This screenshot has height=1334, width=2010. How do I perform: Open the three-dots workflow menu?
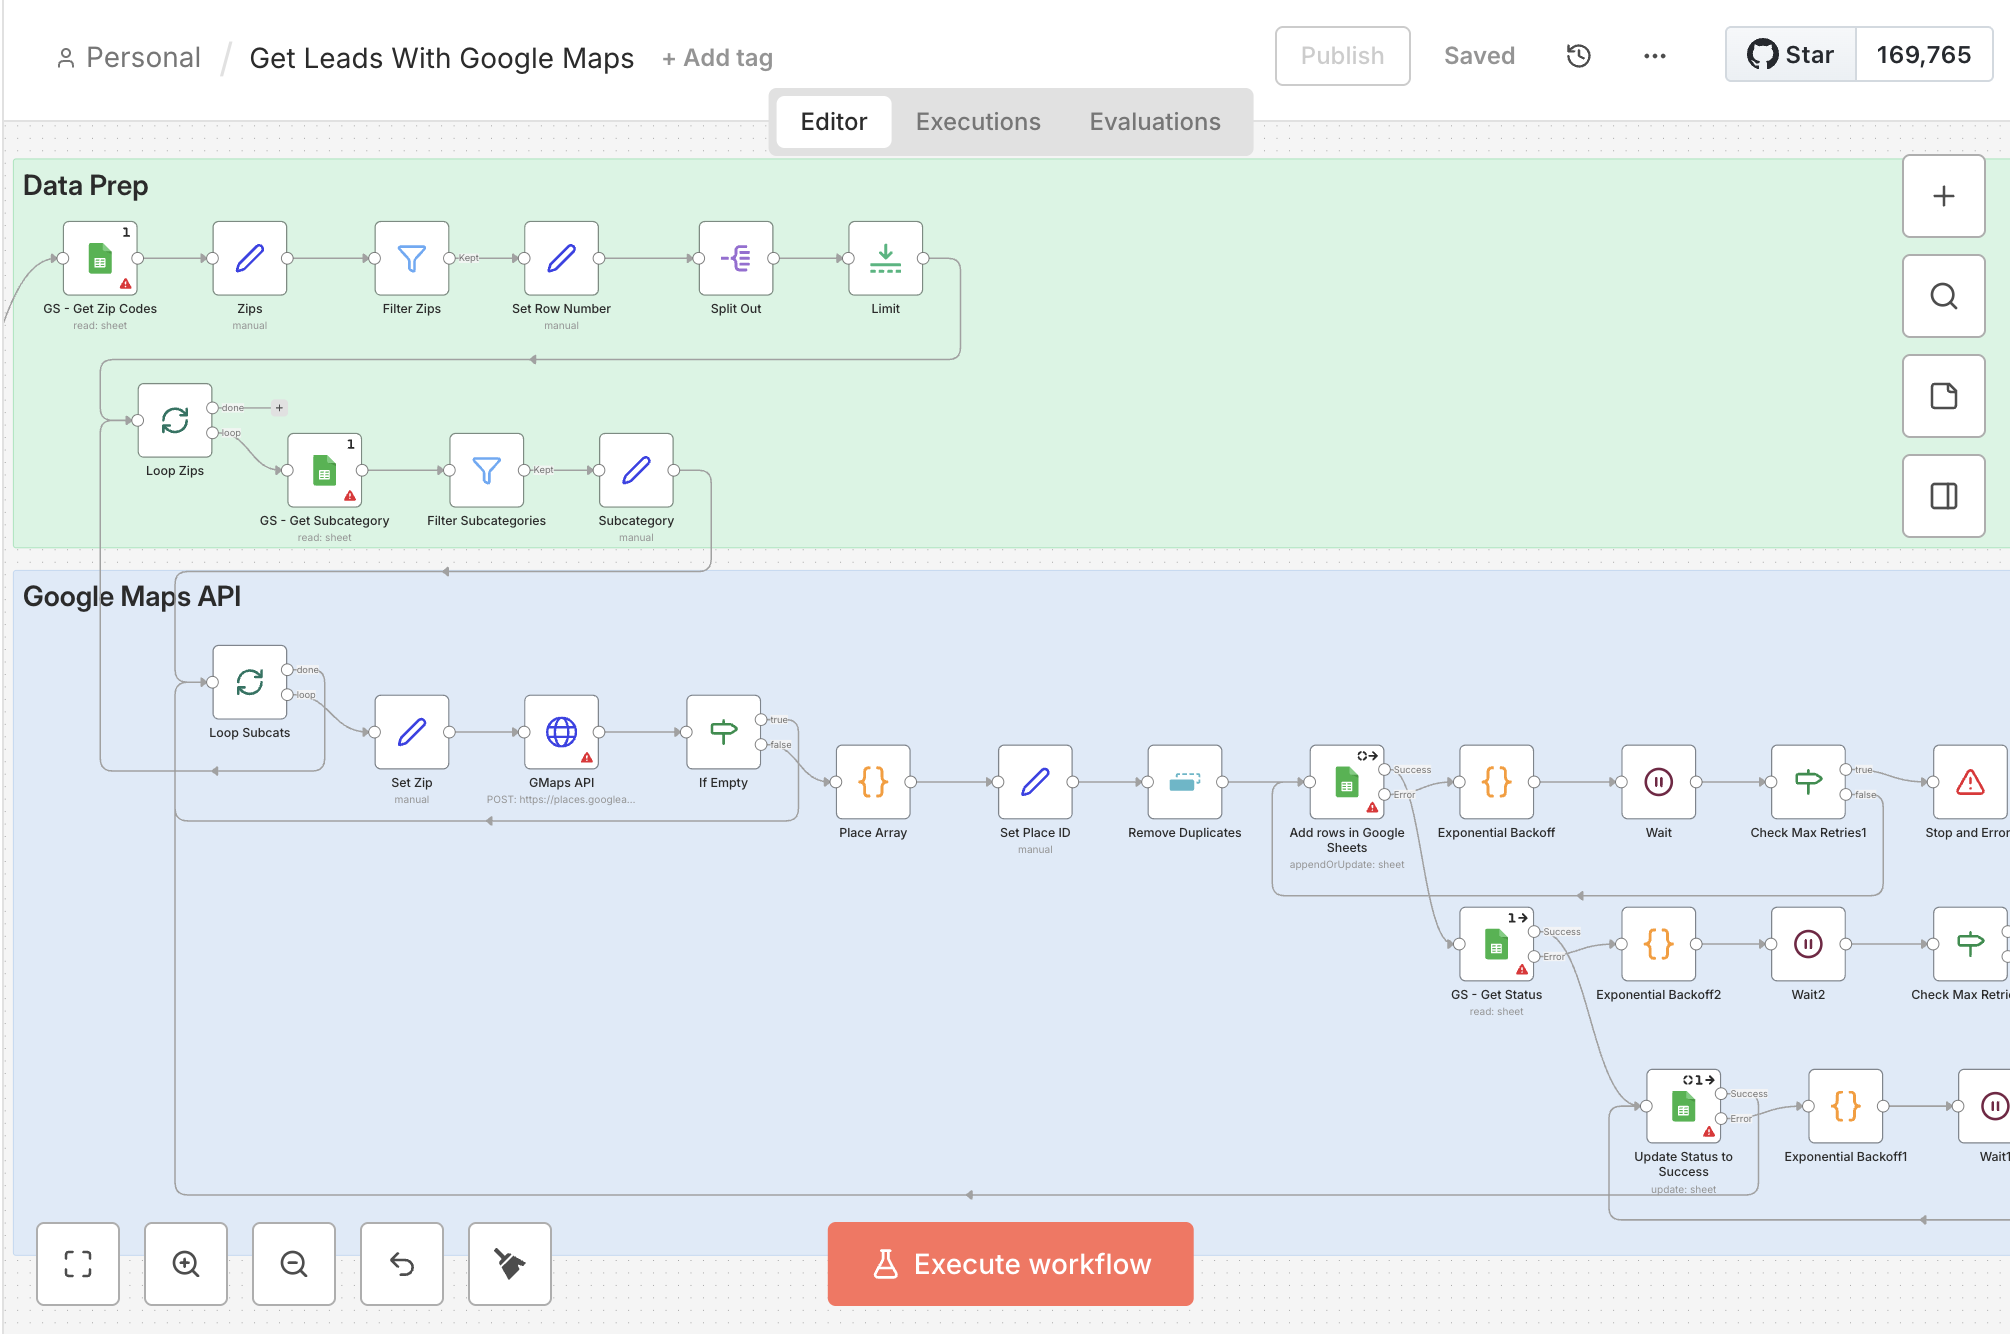click(x=1654, y=56)
